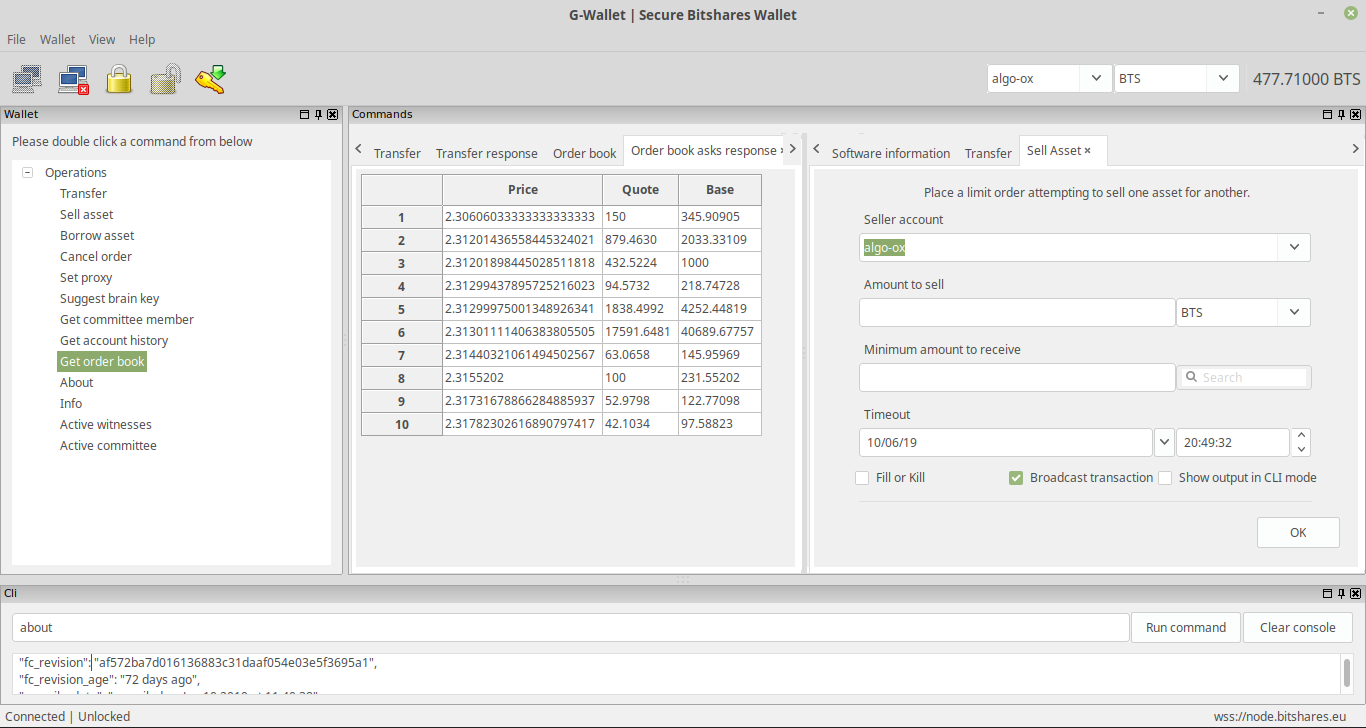Click the open padlock unlock wallet icon

click(x=165, y=79)
